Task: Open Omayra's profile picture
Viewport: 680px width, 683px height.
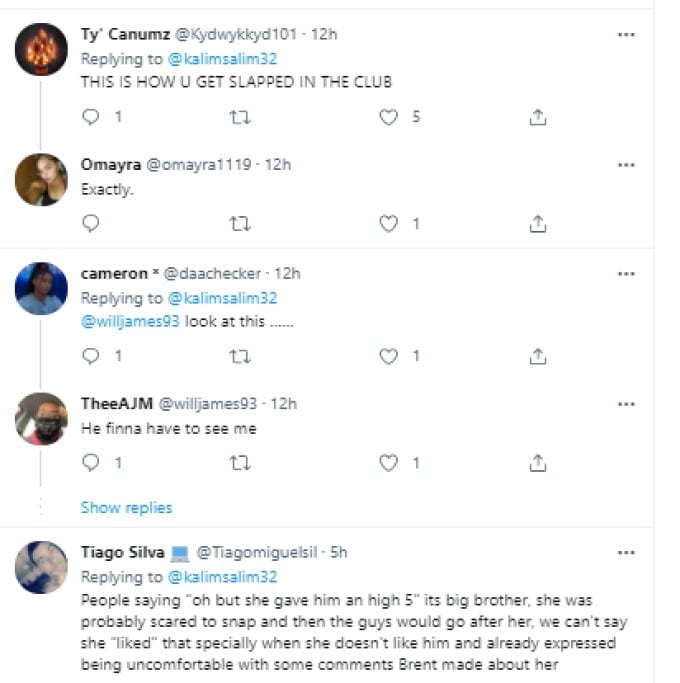Action: [x=41, y=181]
